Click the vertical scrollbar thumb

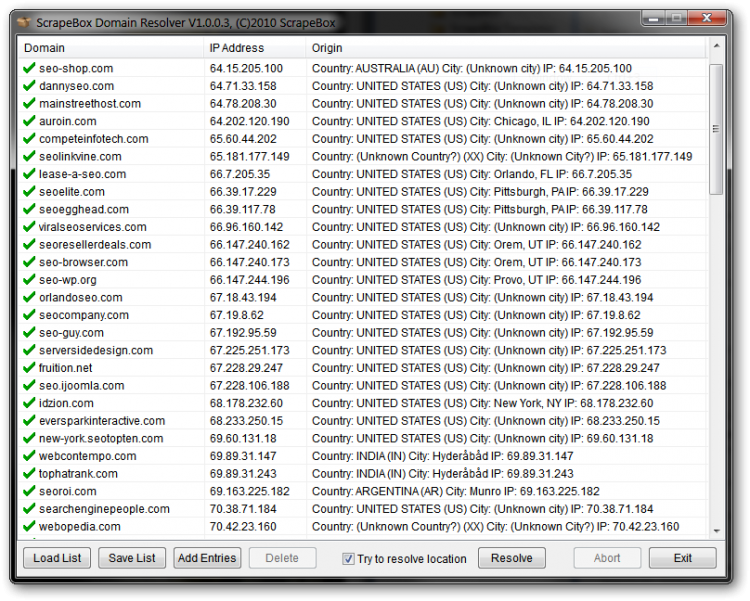point(716,129)
